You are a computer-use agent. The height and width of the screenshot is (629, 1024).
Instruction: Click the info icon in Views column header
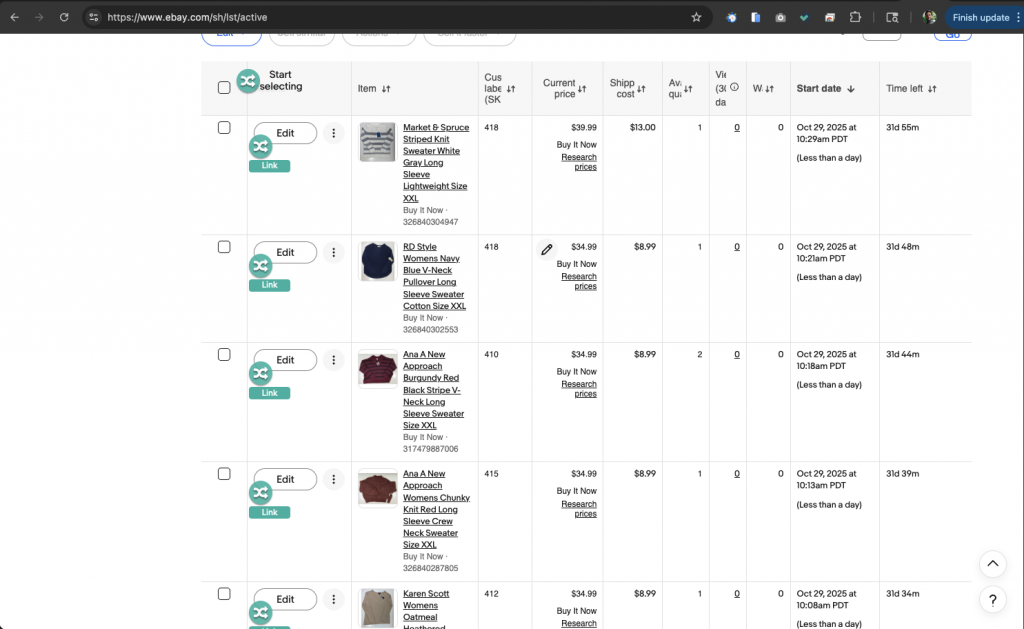coord(734,87)
